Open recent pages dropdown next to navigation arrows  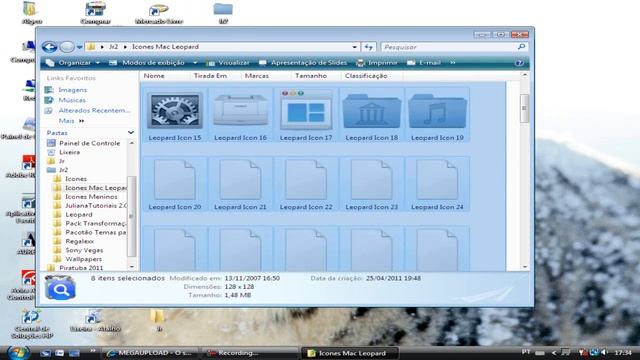pyautogui.click(x=80, y=47)
